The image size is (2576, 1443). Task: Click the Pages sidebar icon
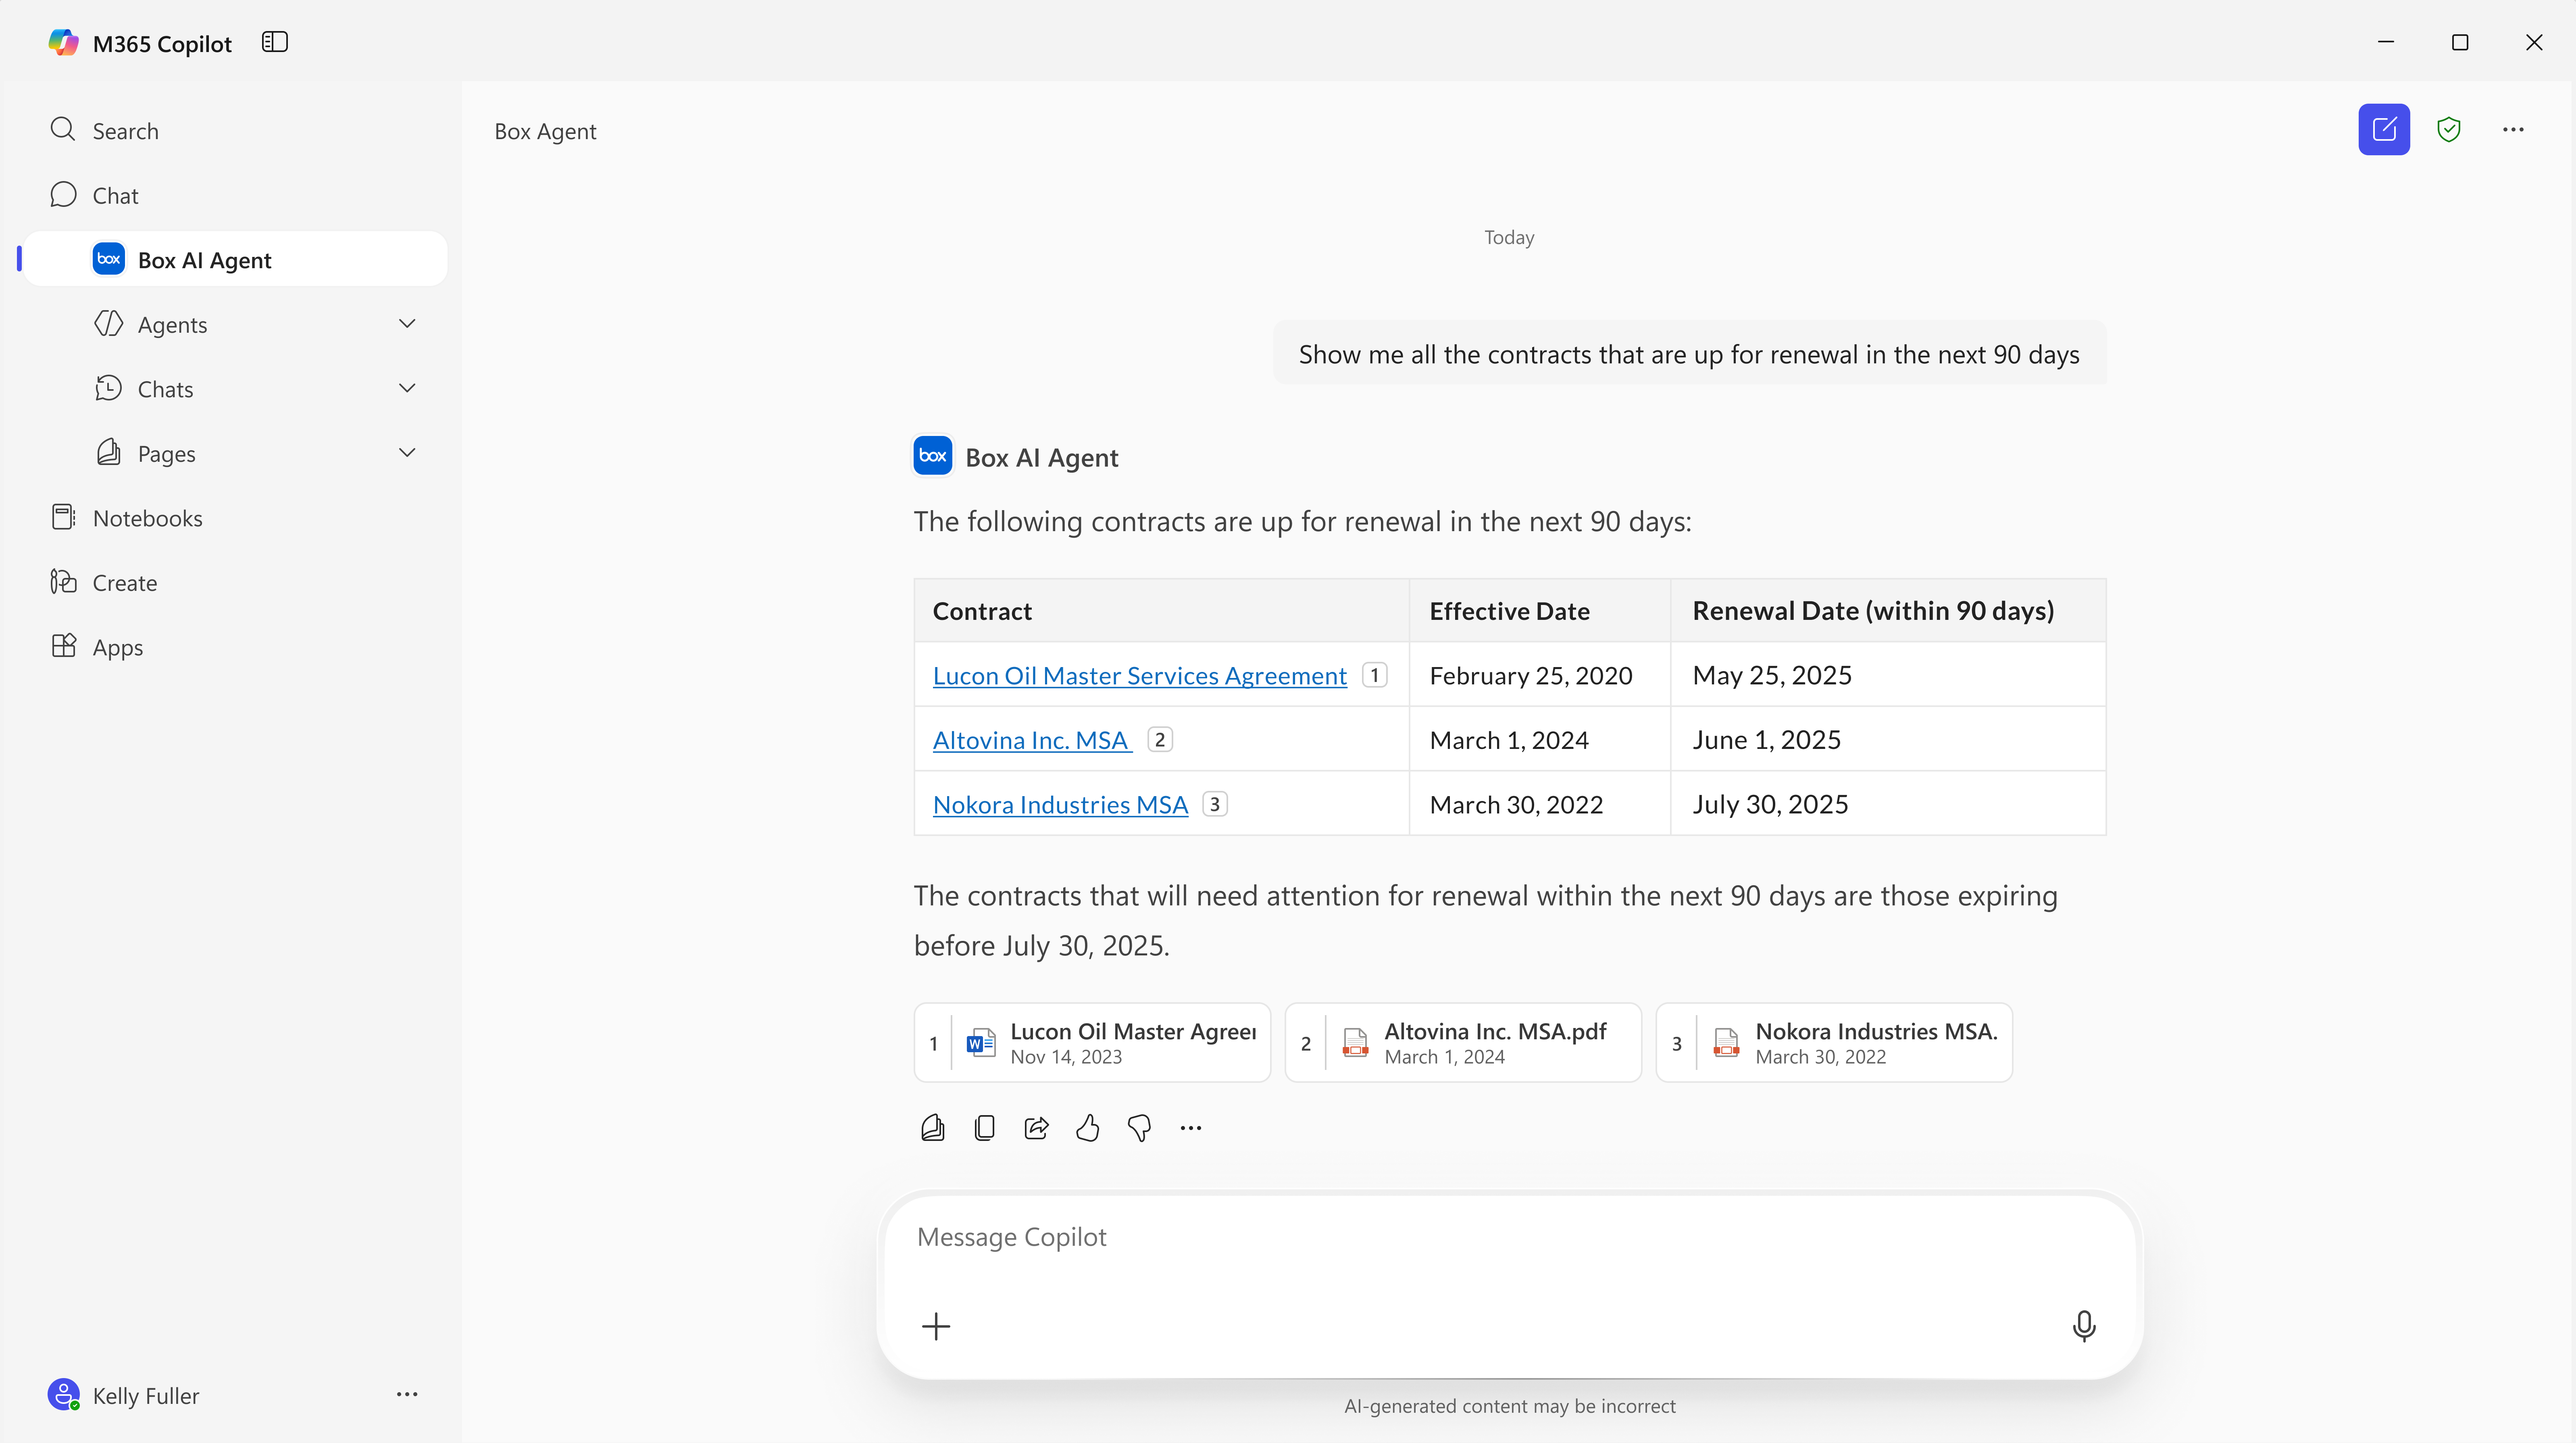pos(109,453)
